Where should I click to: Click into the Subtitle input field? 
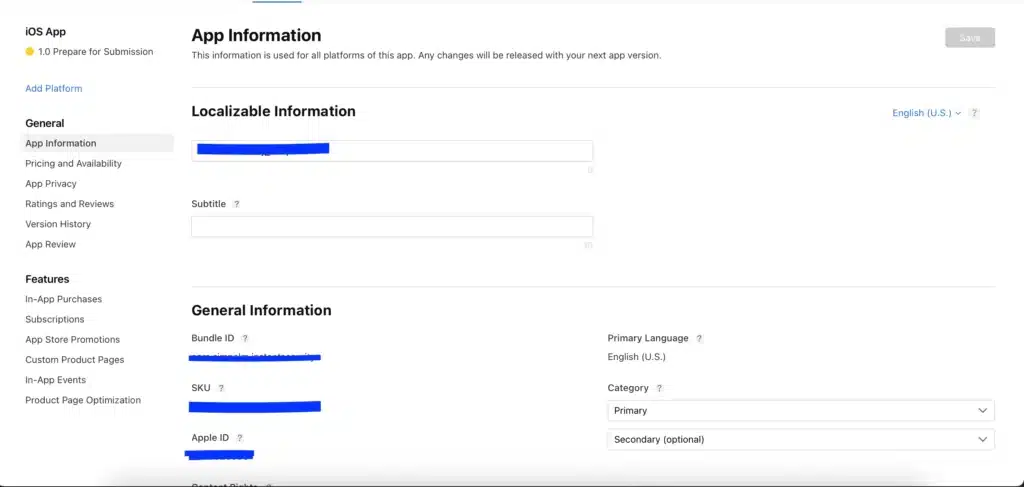tap(392, 227)
